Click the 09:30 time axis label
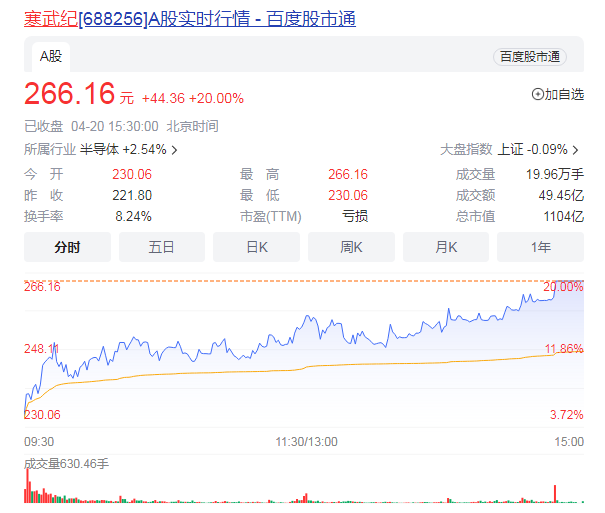This screenshot has width=605, height=513. pos(39,441)
